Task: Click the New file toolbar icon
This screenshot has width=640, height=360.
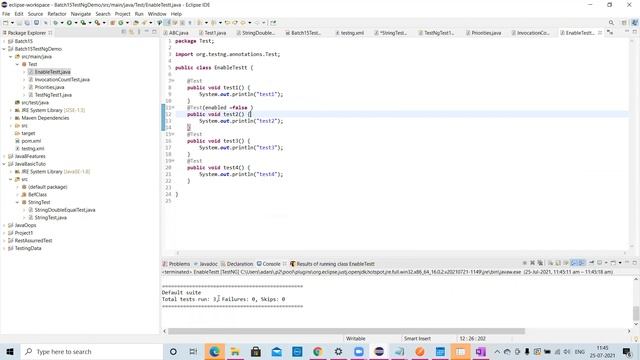Action: click(x=6, y=23)
